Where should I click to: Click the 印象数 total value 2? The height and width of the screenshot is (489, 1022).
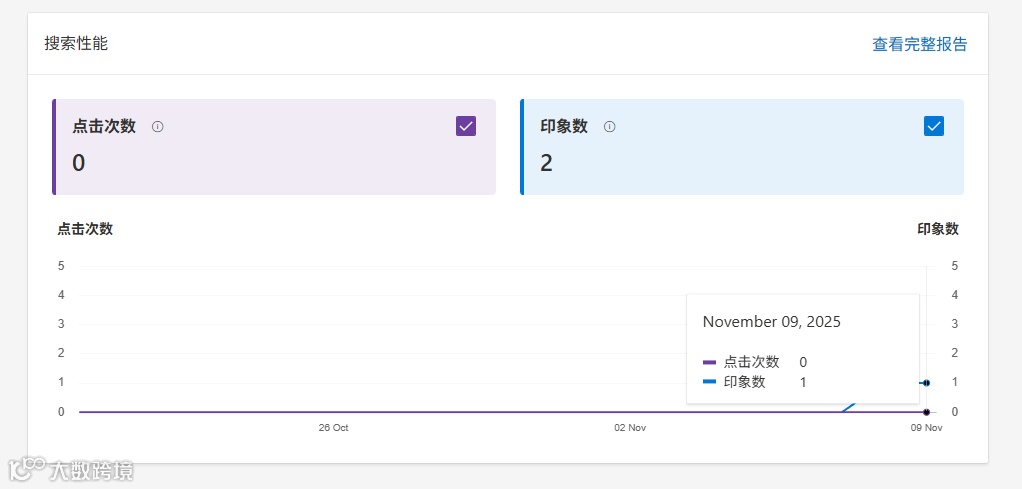(x=547, y=163)
